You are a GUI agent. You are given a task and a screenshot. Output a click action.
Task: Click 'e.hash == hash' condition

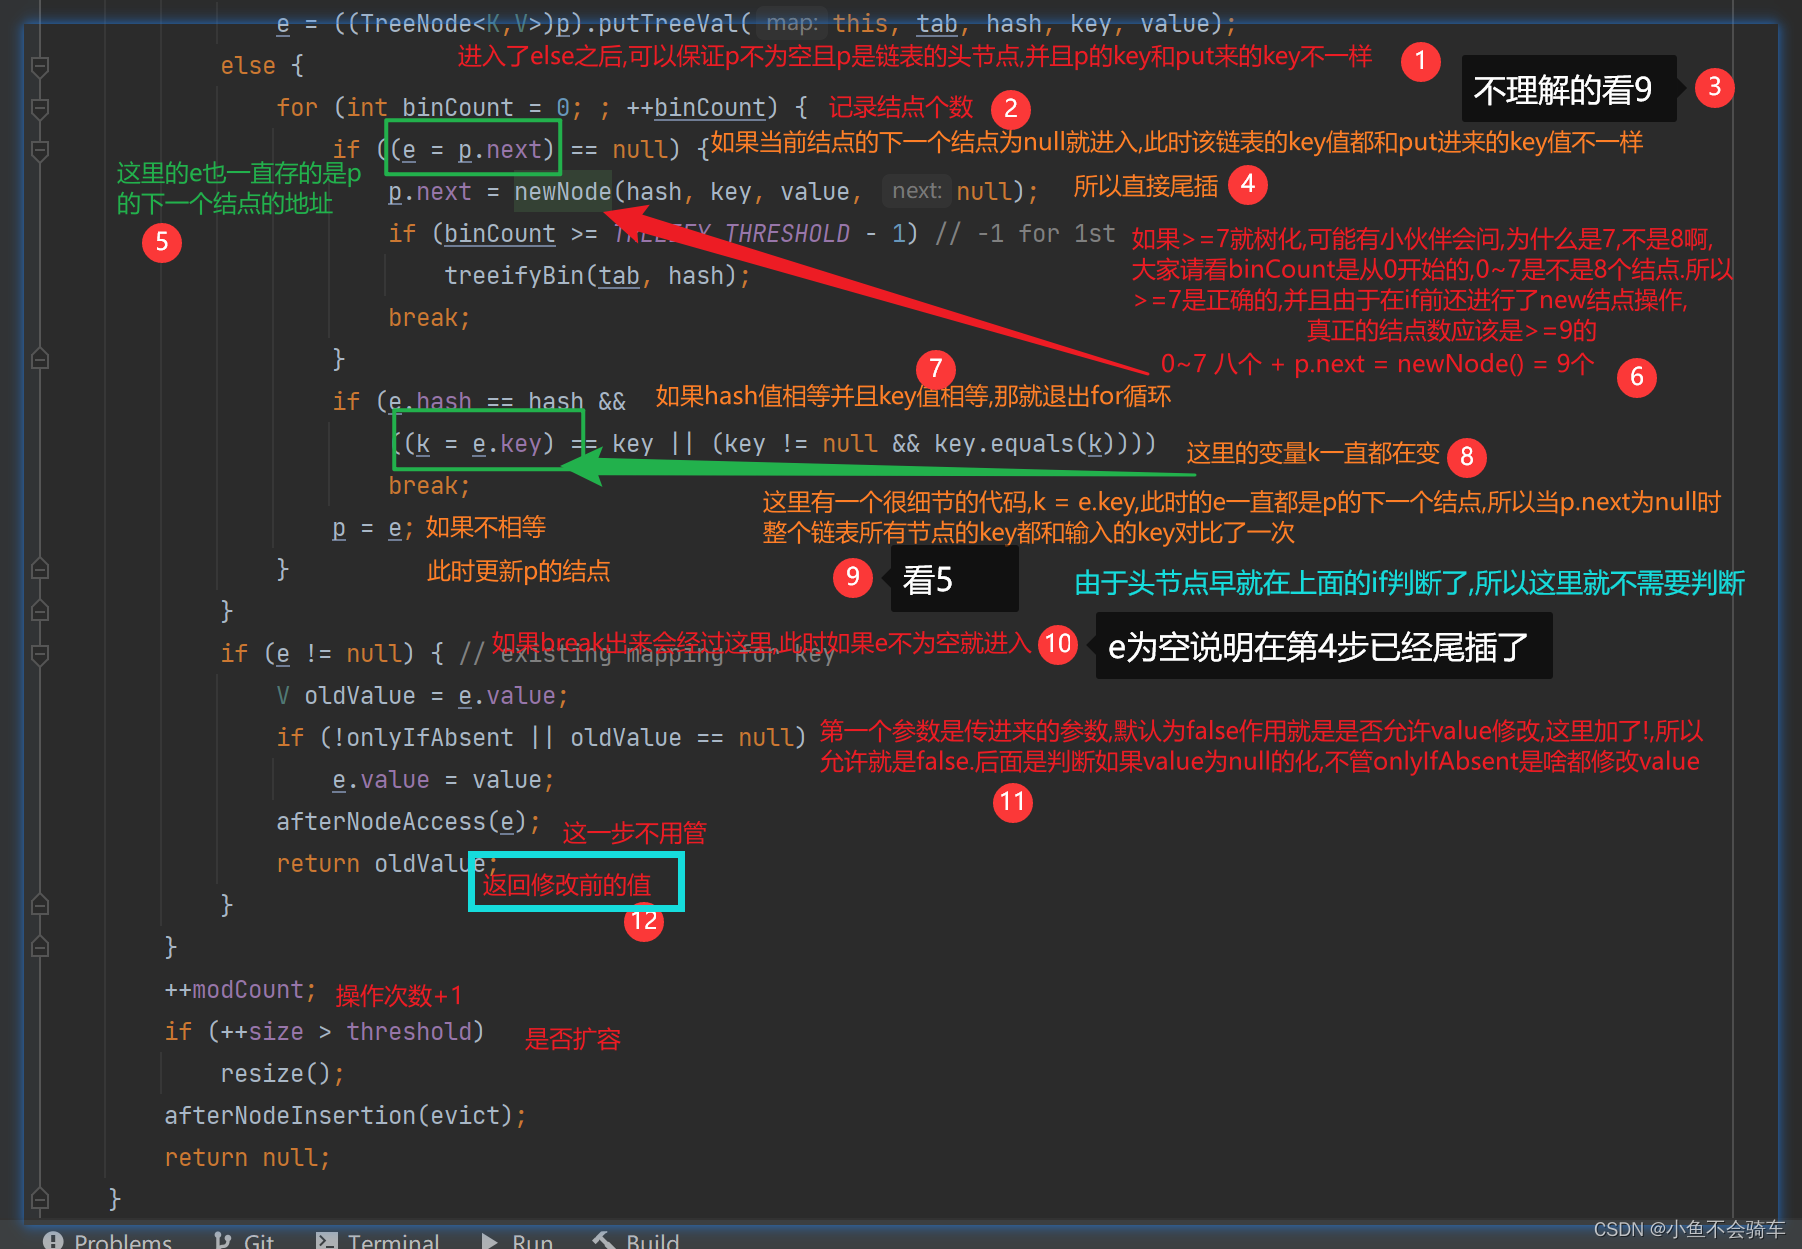click(485, 402)
